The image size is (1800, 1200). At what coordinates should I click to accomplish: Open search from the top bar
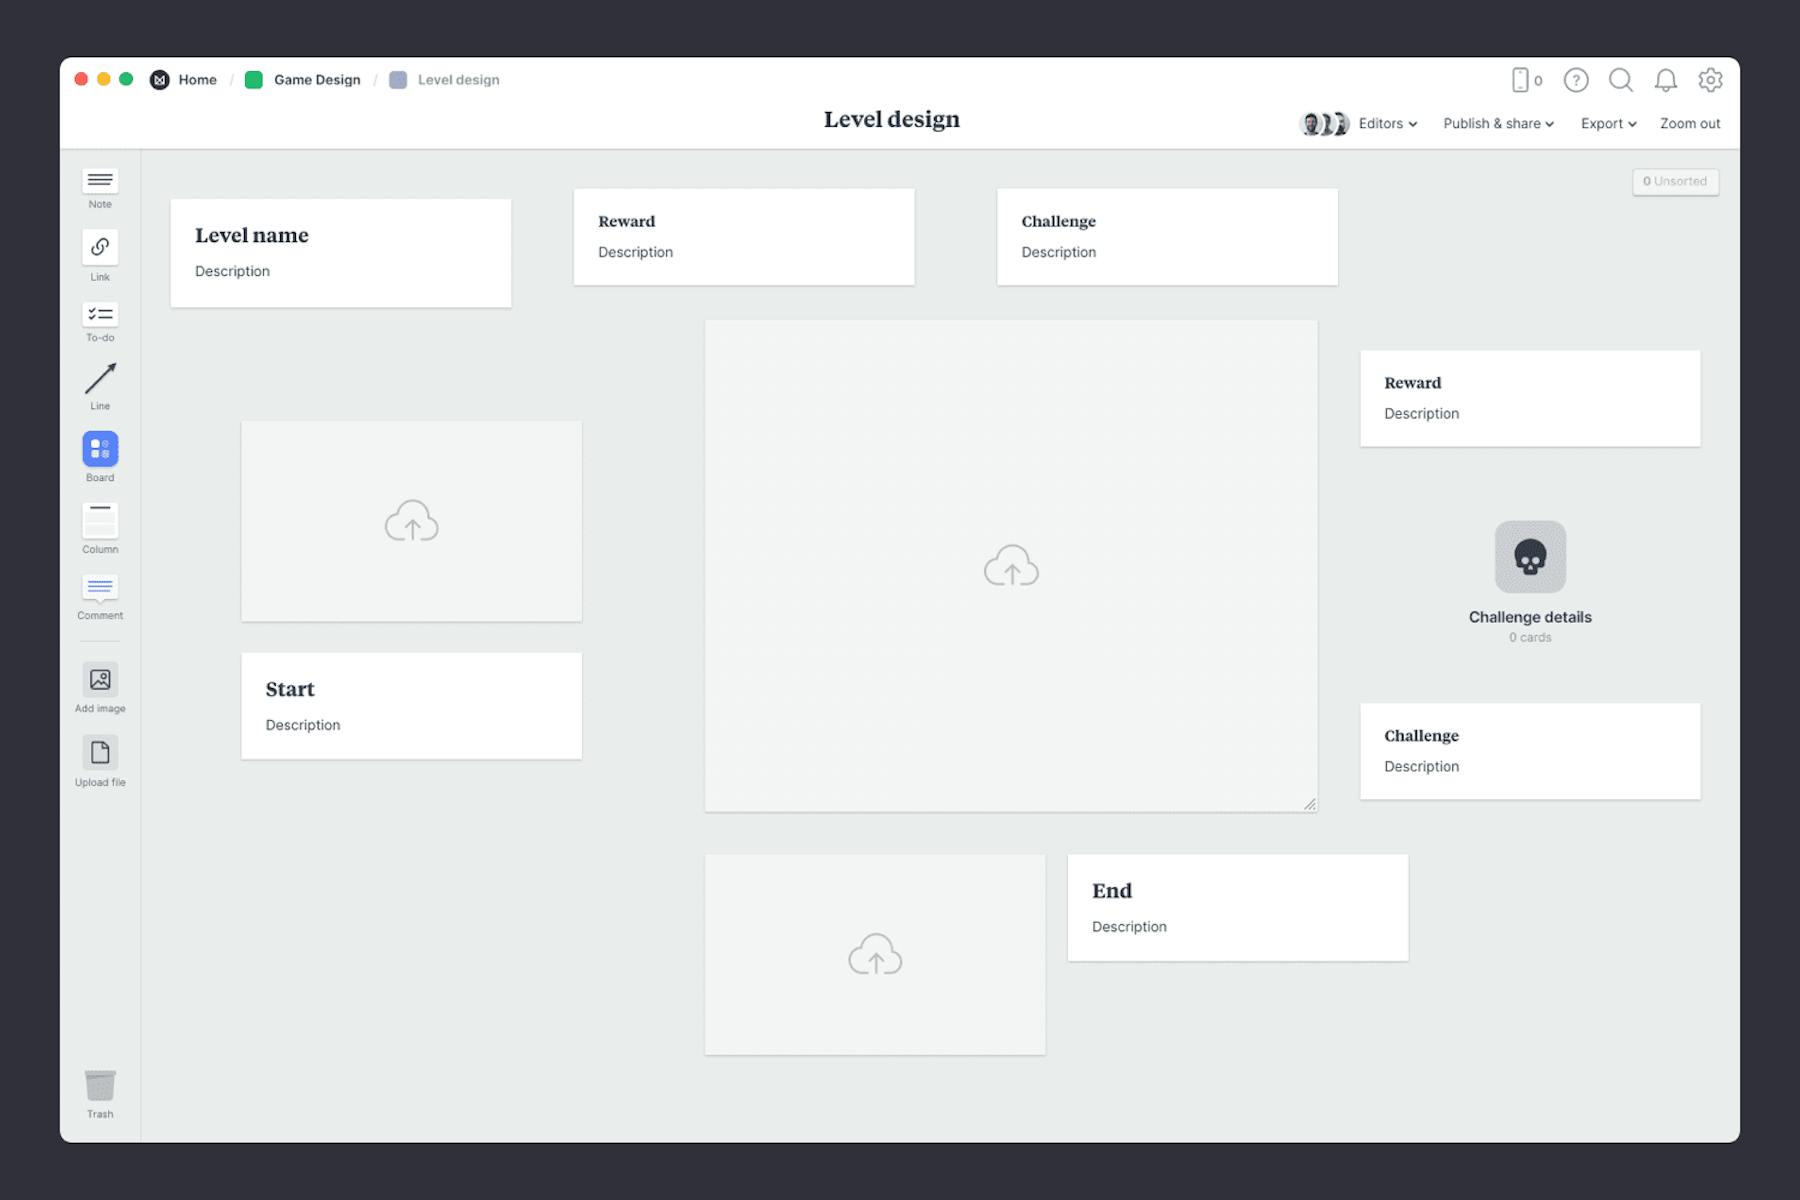click(1622, 80)
